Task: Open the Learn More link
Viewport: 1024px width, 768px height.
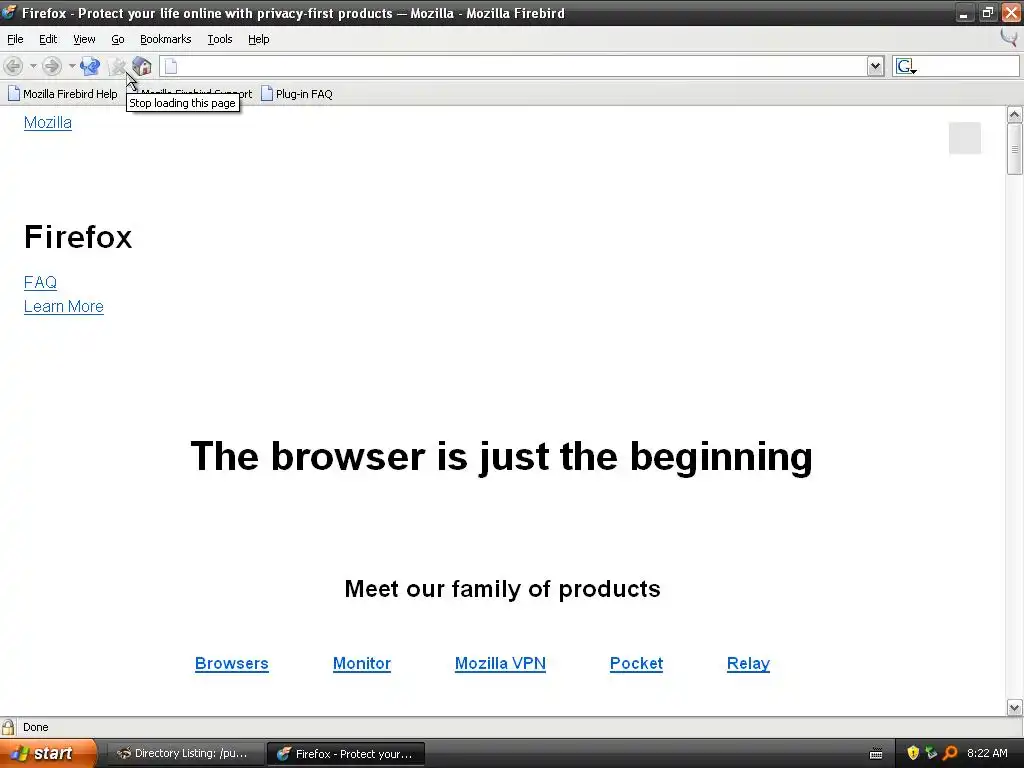Action: 63,307
